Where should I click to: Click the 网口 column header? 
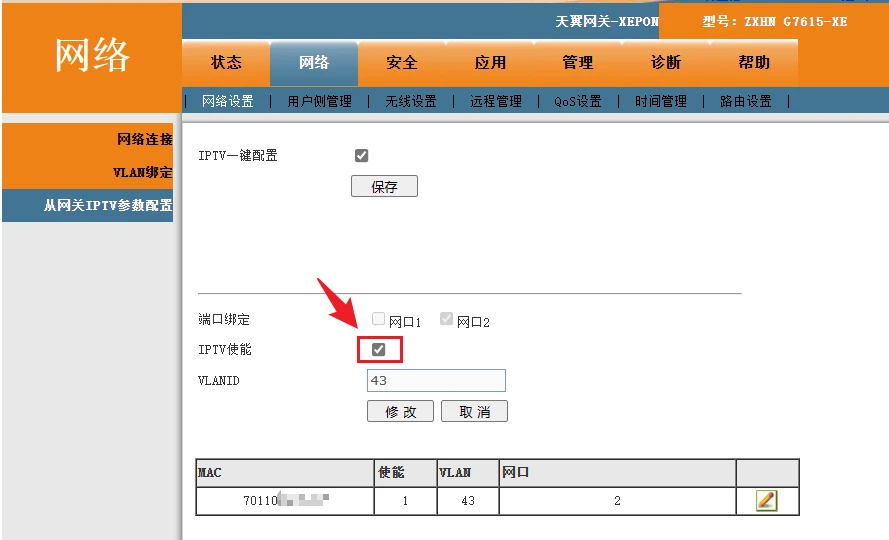617,472
